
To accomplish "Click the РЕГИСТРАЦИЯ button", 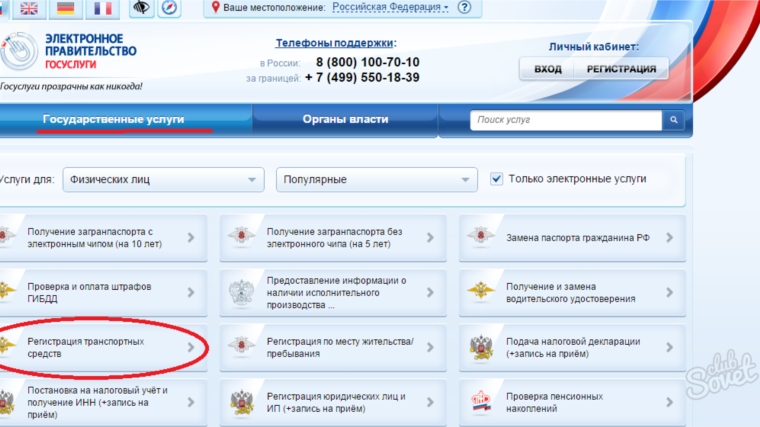I will 621,69.
